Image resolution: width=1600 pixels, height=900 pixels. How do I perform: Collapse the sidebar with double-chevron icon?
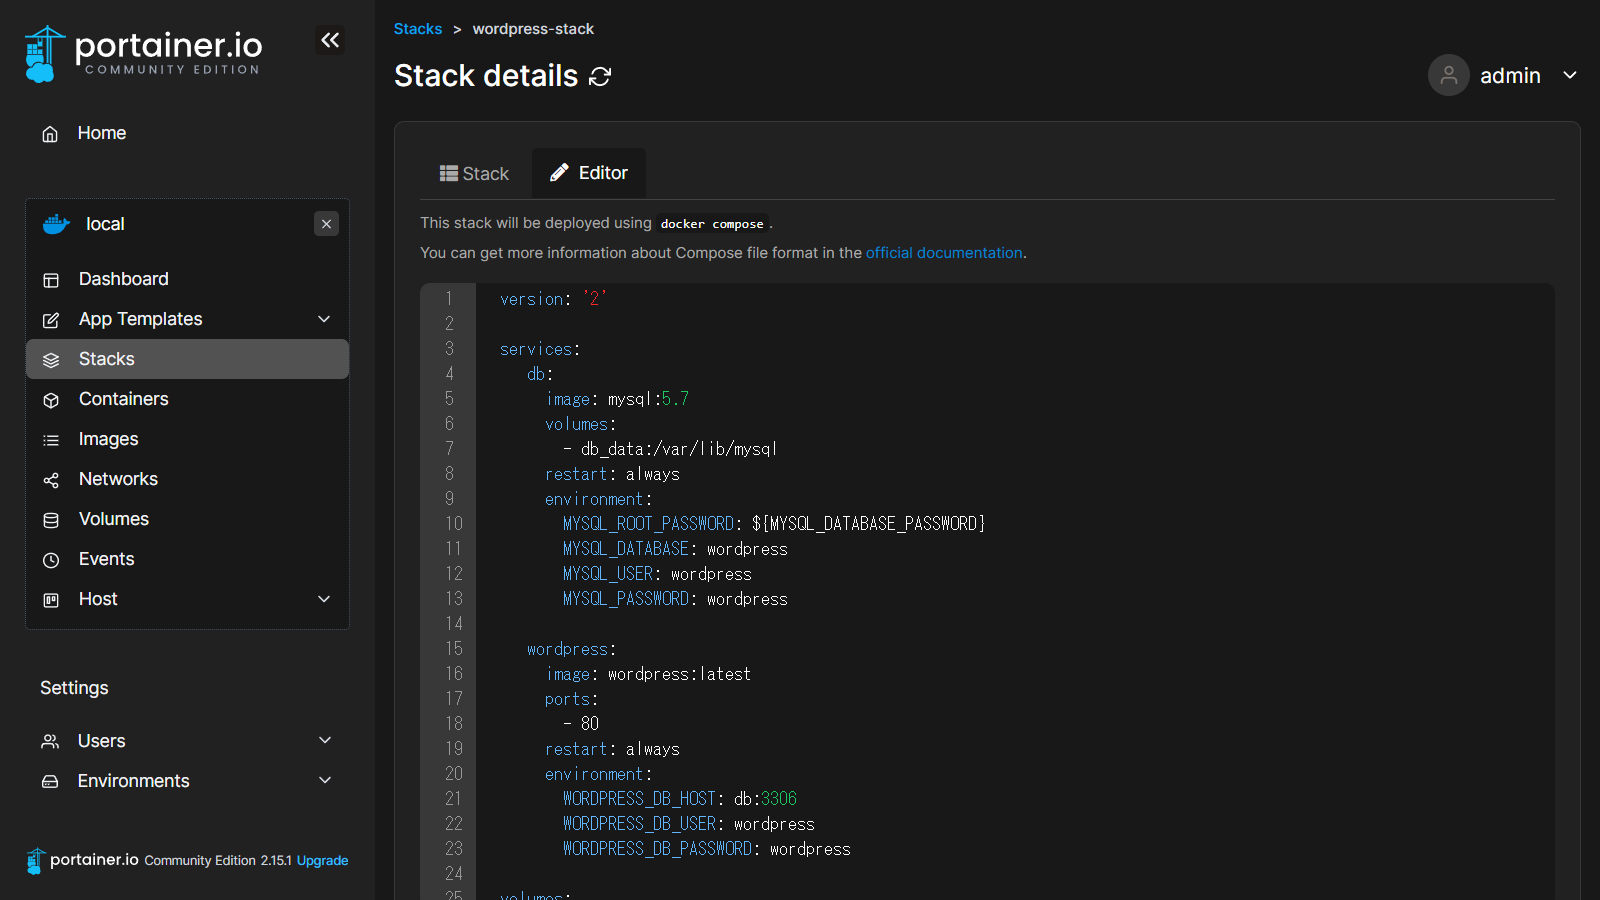330,40
